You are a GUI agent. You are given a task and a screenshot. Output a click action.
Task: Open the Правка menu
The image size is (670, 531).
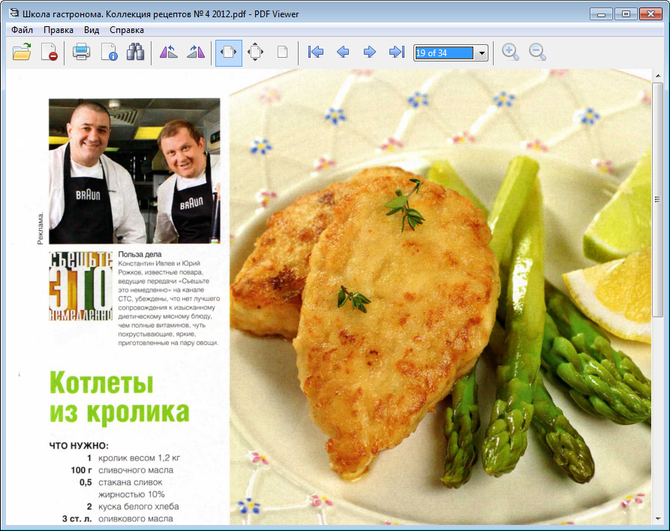[58, 30]
